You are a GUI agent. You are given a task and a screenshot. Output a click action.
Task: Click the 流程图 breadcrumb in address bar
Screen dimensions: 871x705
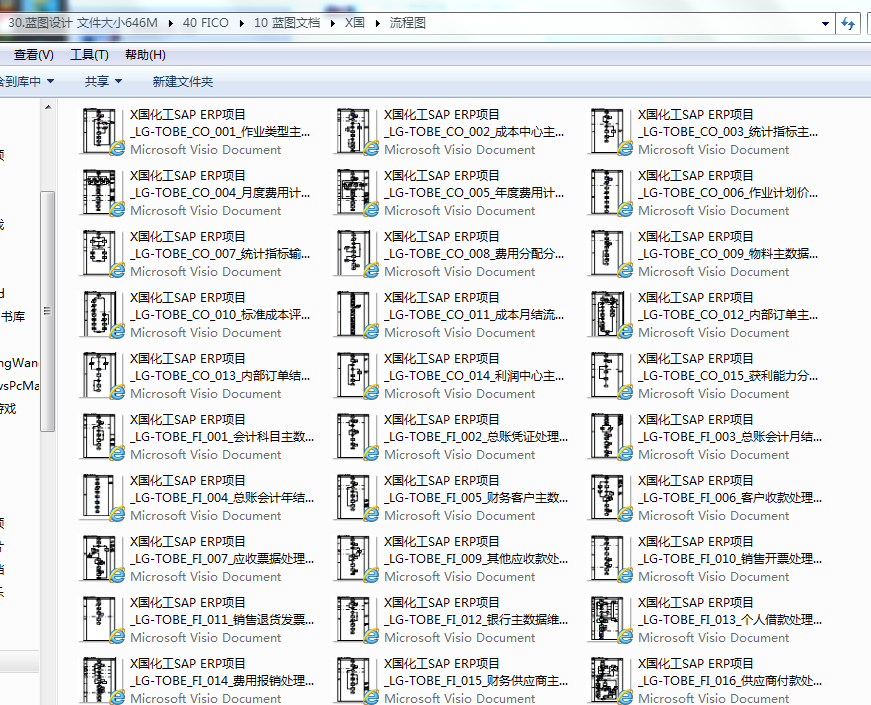pyautogui.click(x=407, y=23)
